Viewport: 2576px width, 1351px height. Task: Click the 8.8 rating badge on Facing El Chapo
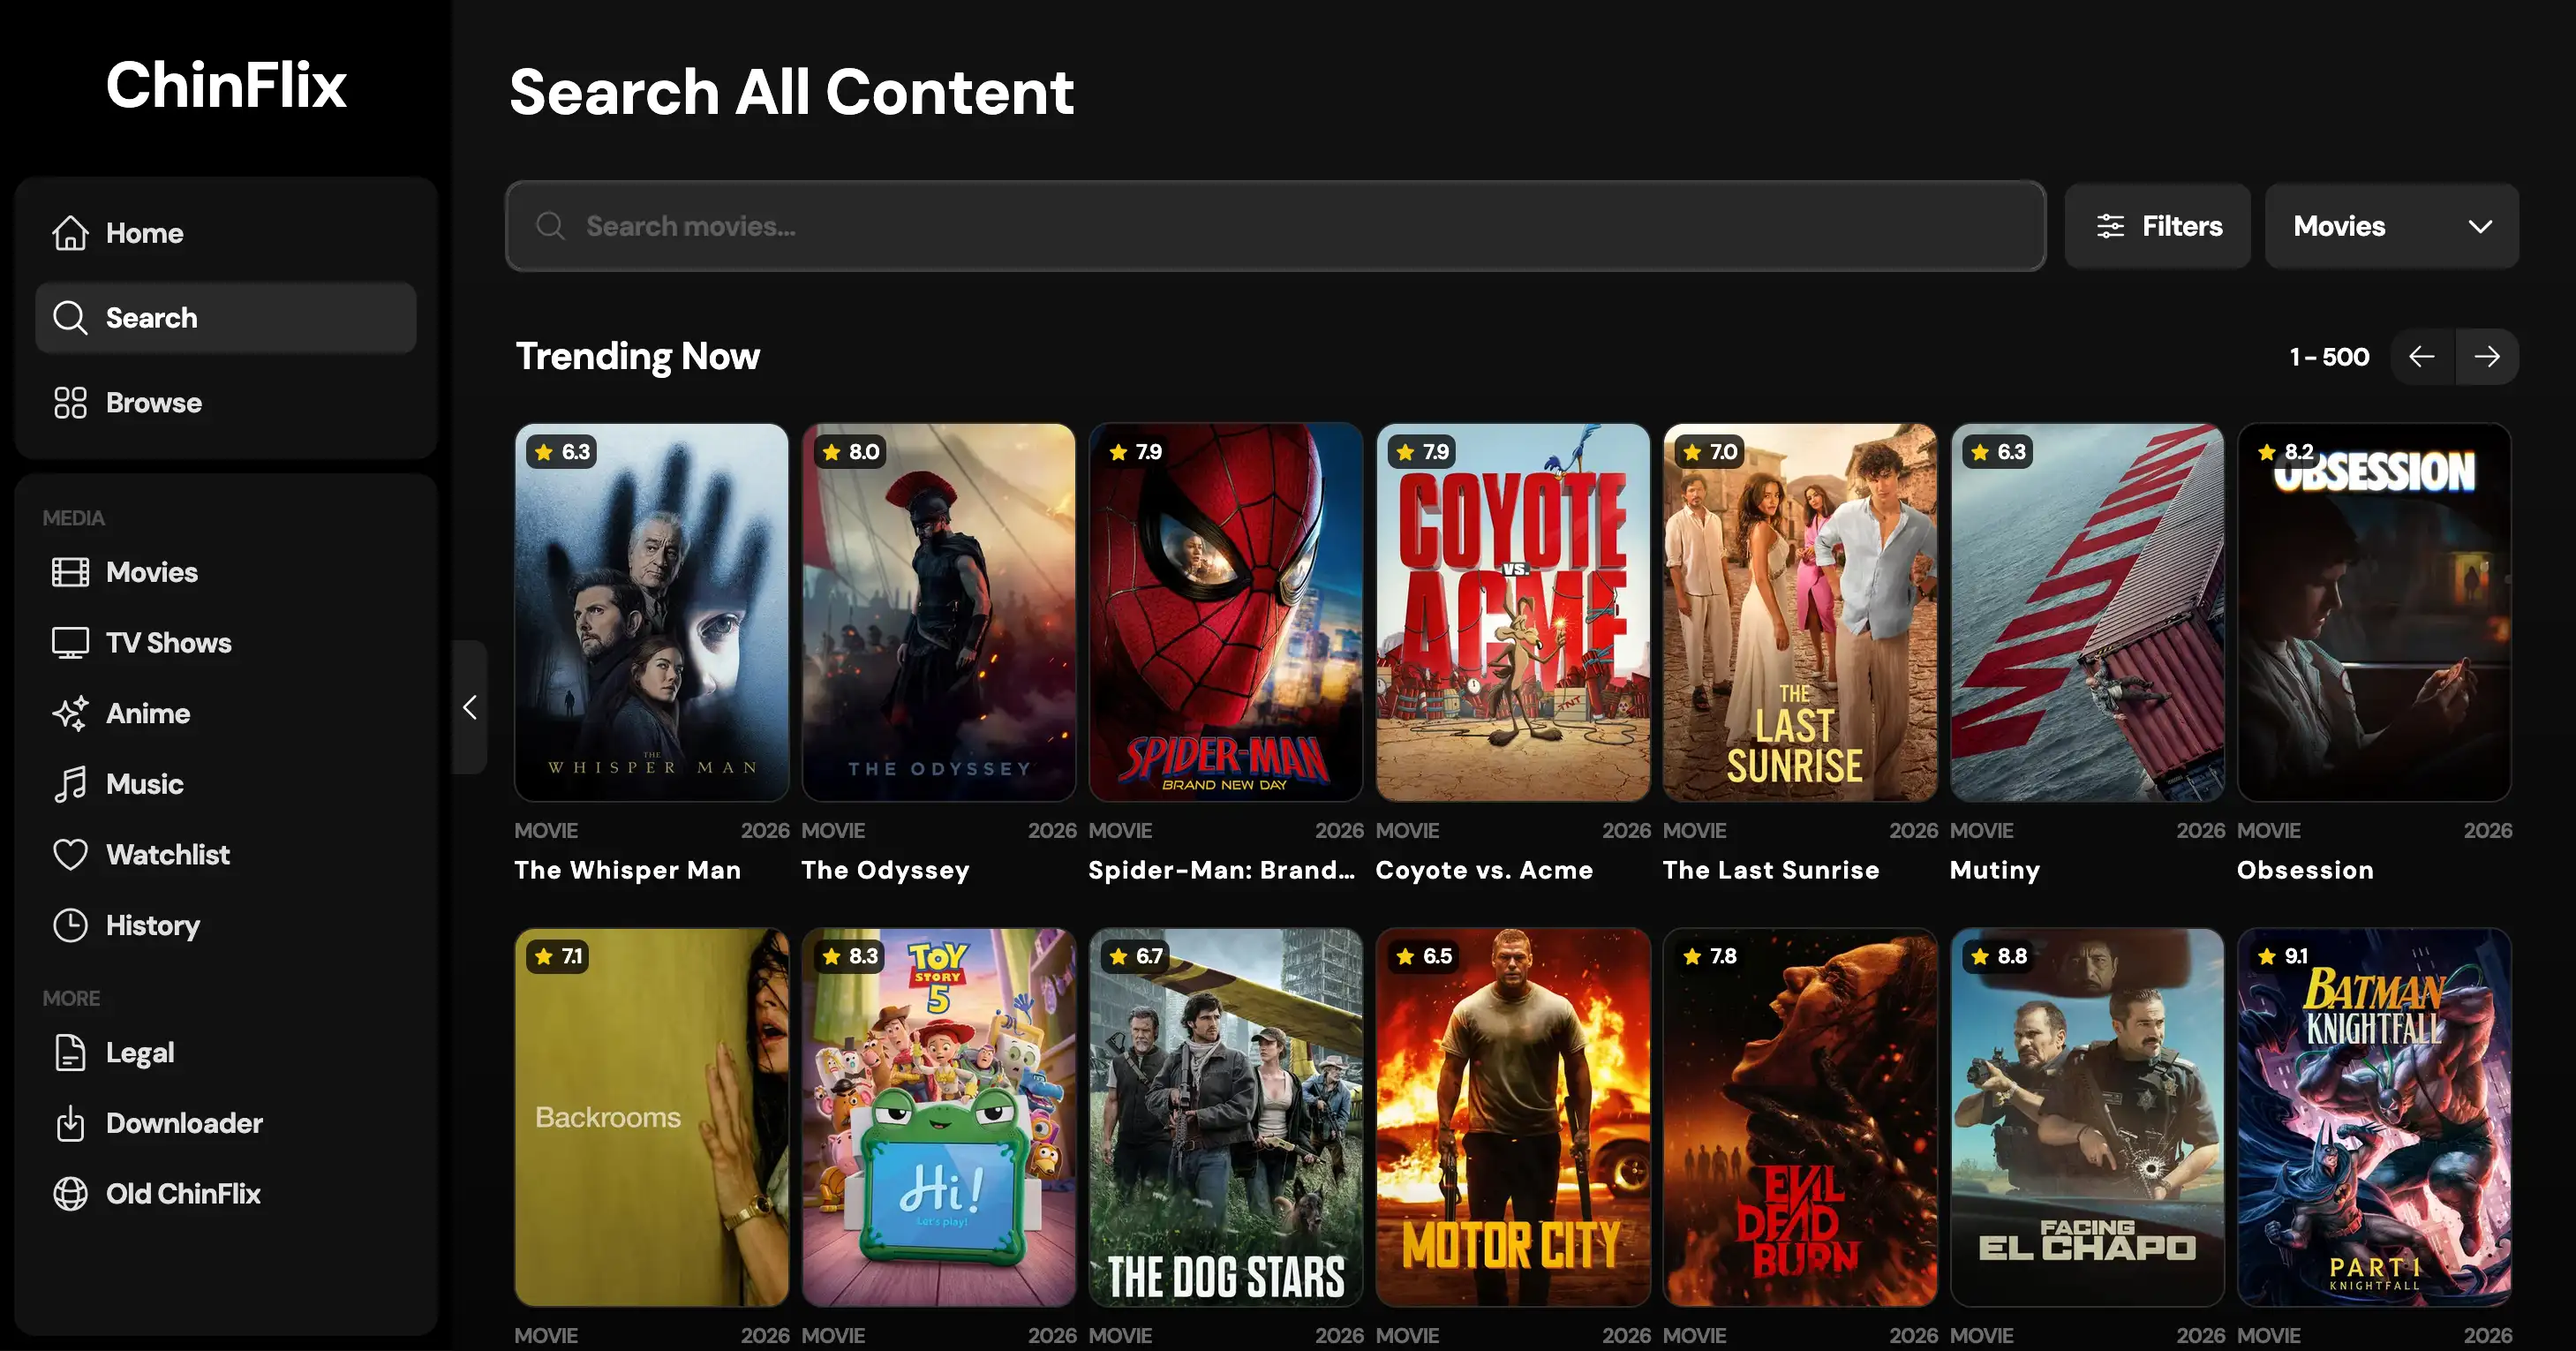click(x=1999, y=956)
